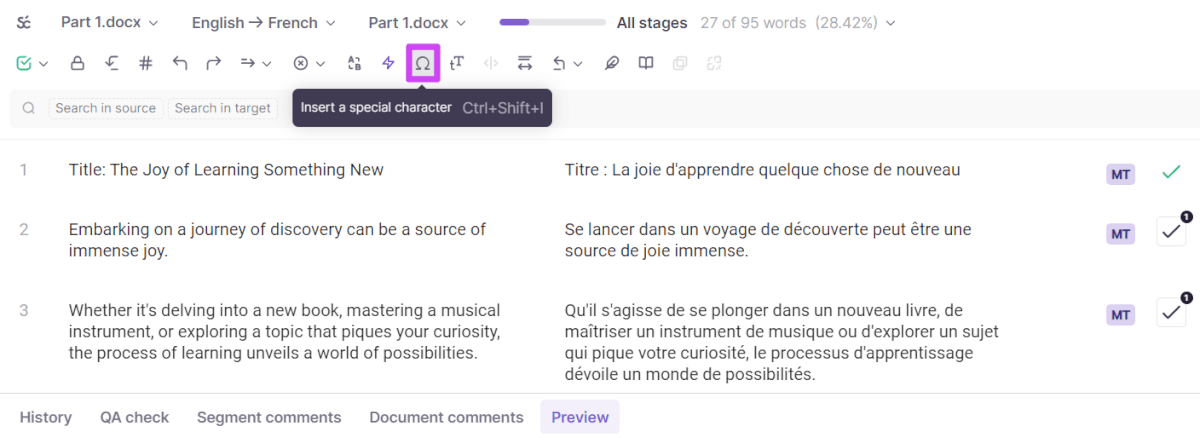1200x438 pixels.
Task: Click the purple lightning bolt icon
Action: click(389, 63)
